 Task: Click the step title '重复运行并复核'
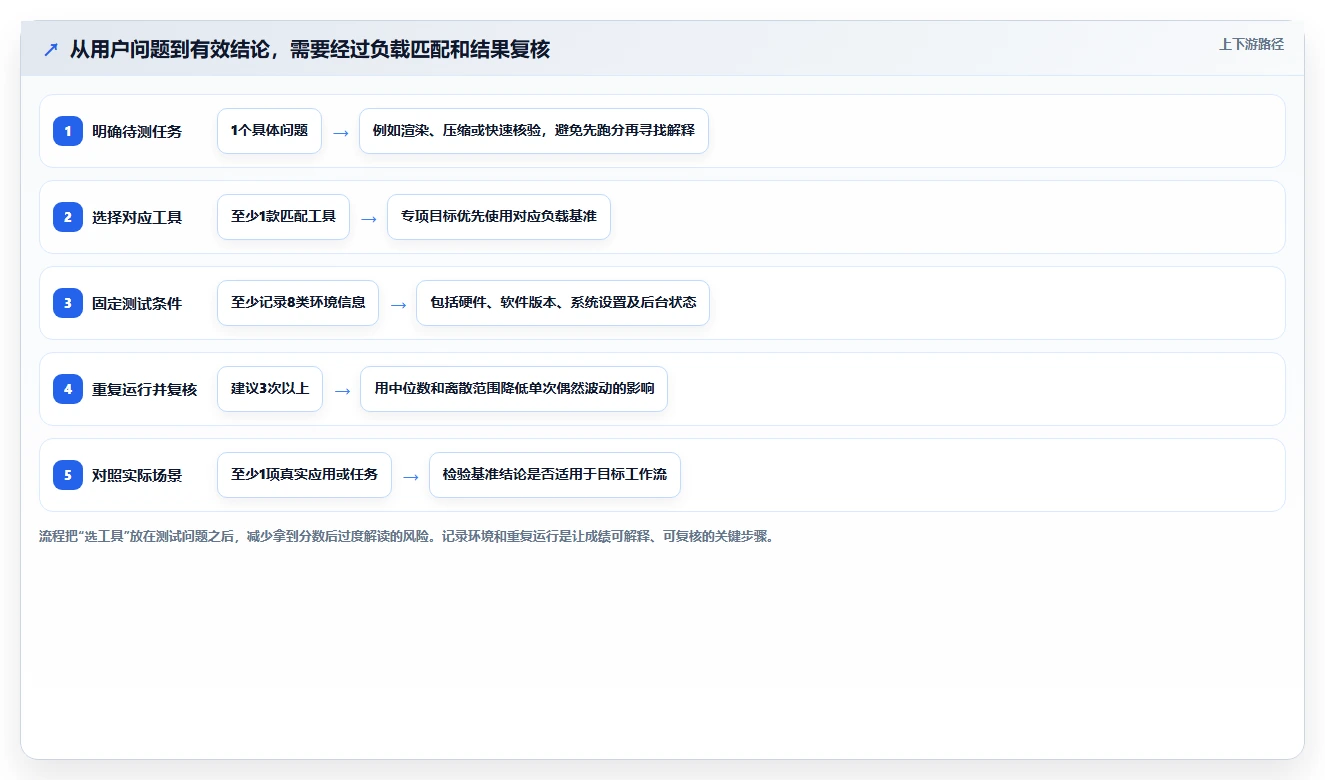point(145,389)
